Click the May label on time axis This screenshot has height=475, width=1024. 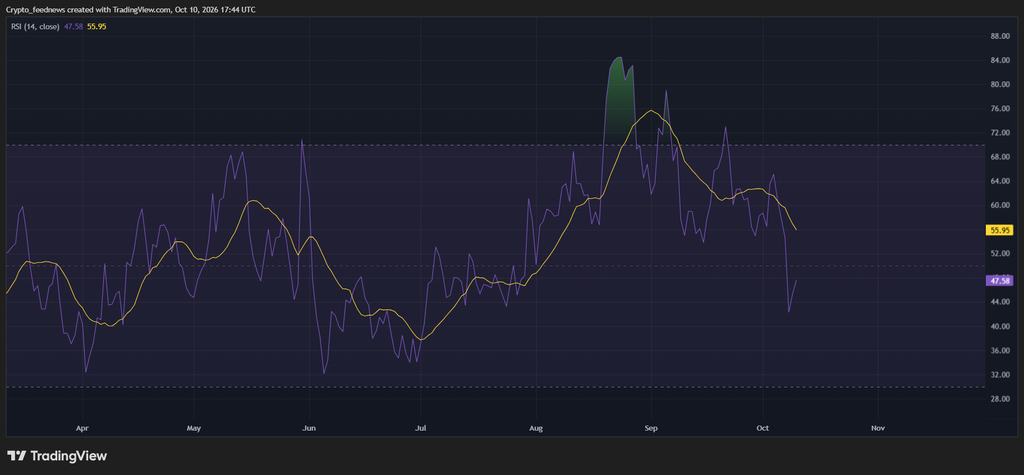tap(193, 429)
